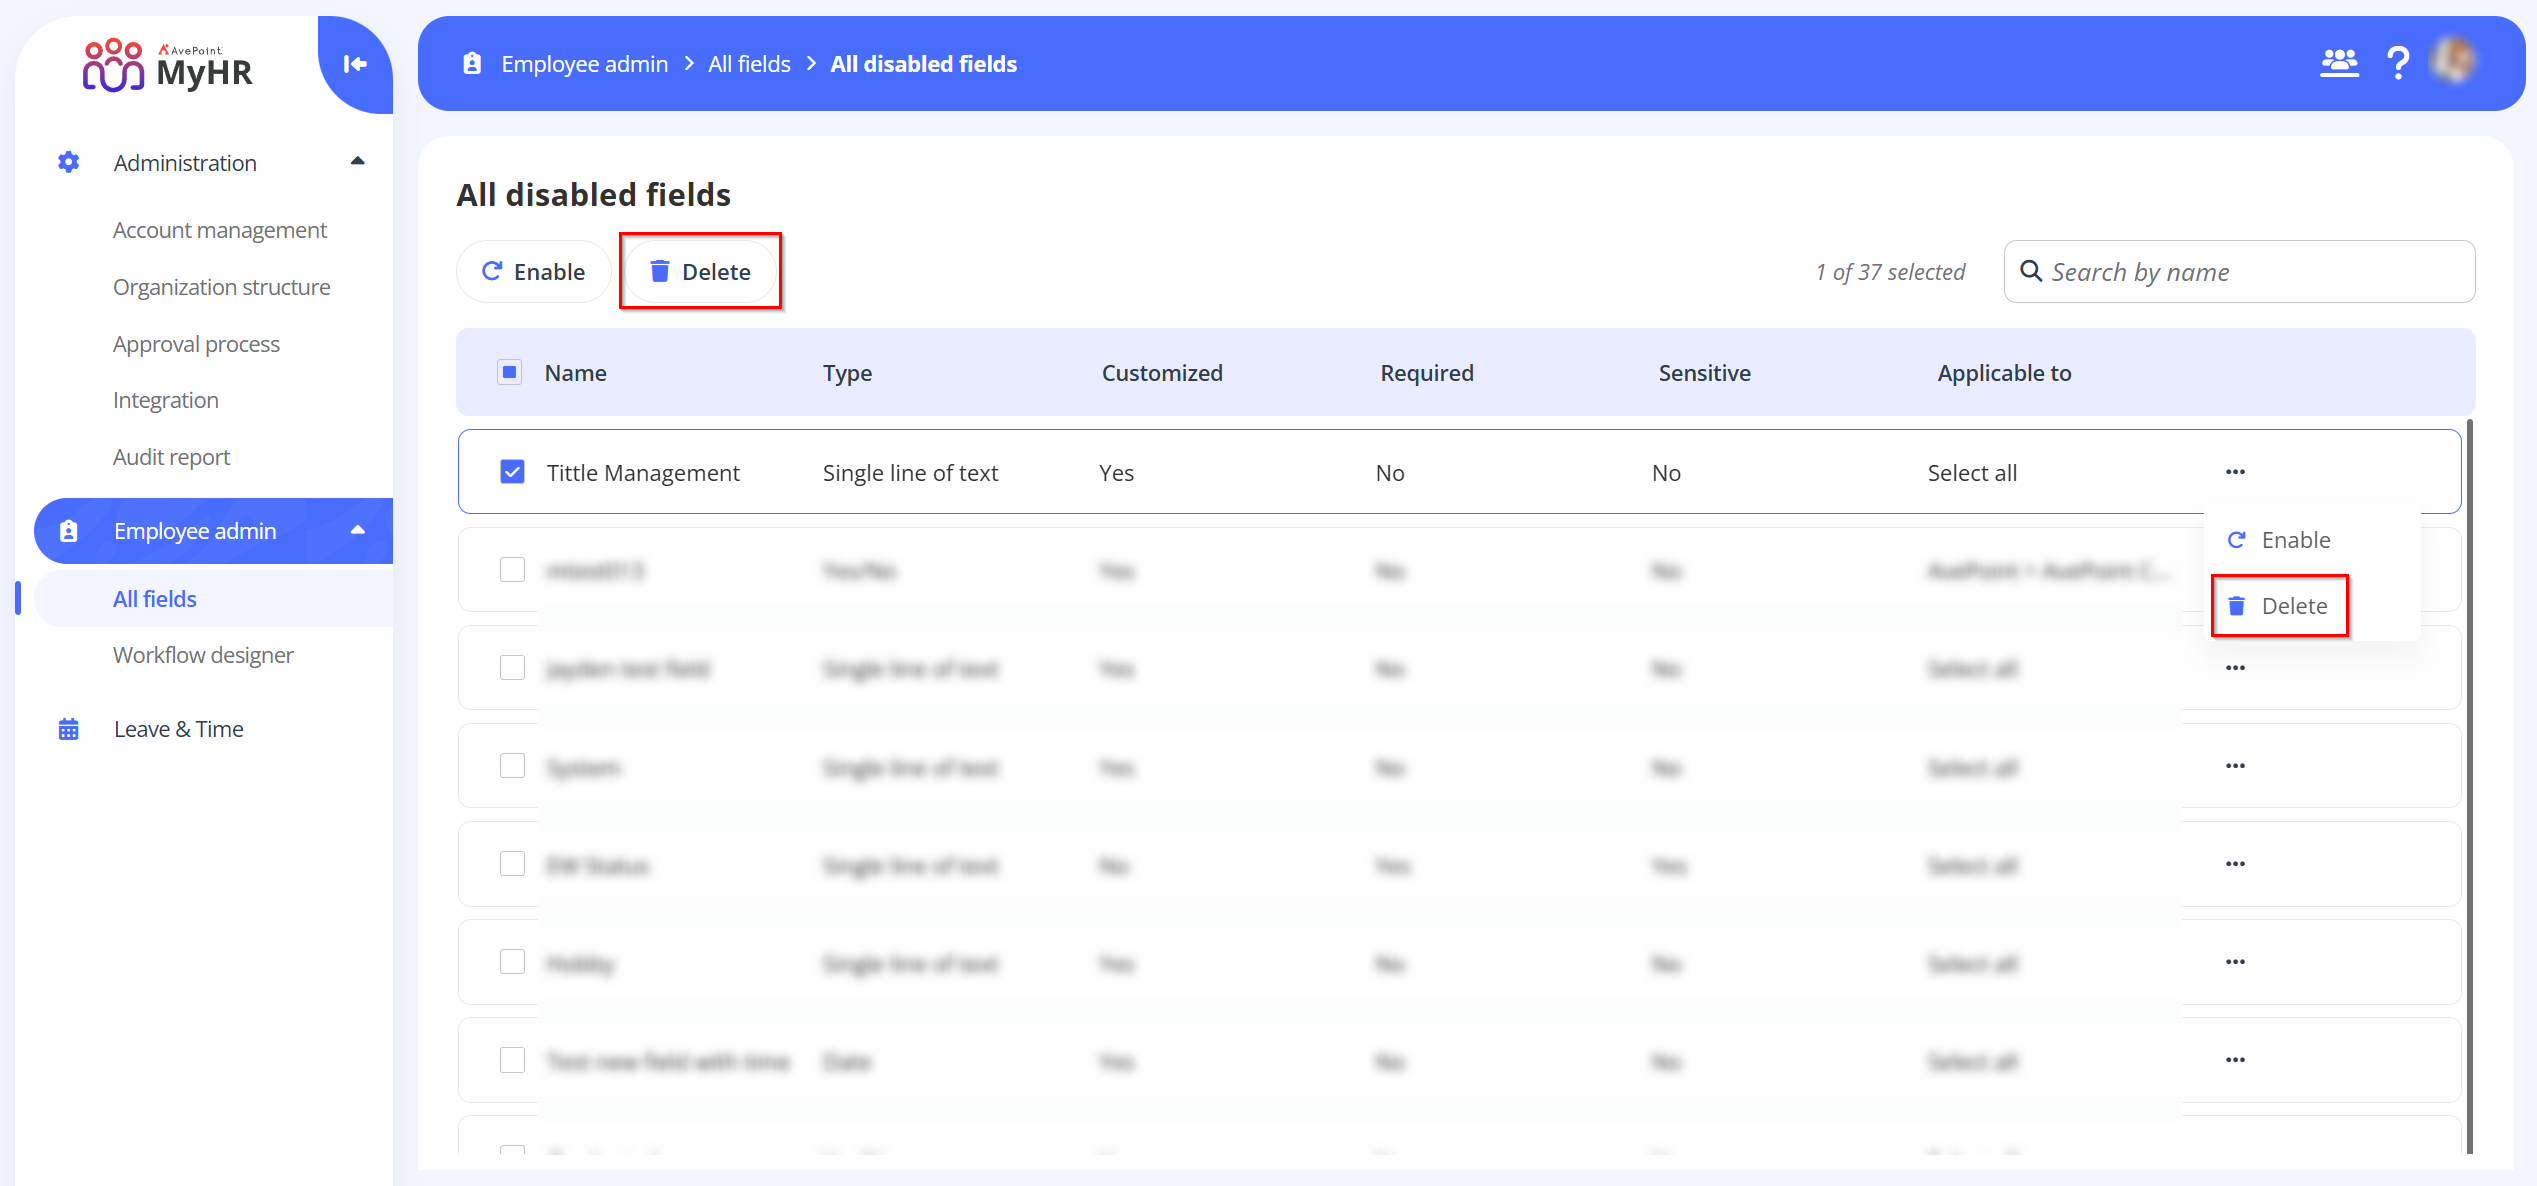Choose Delete in the row context menu
This screenshot has width=2537, height=1186.
(x=2279, y=606)
